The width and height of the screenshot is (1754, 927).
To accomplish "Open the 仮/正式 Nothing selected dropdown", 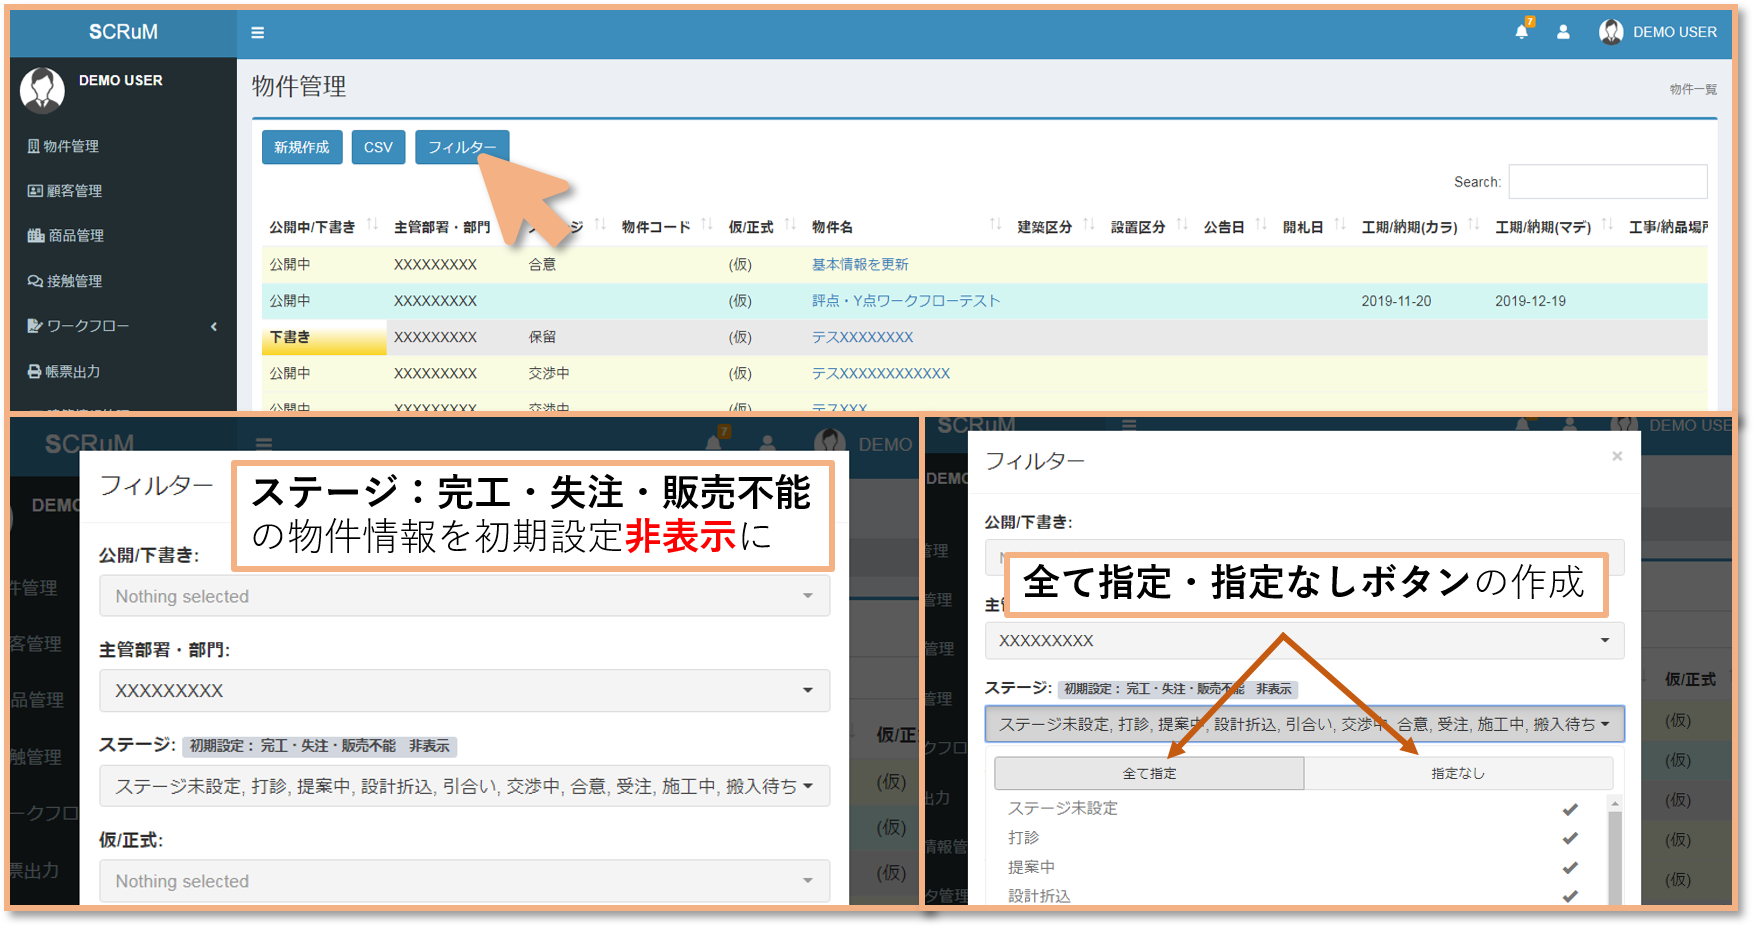I will pos(464,881).
